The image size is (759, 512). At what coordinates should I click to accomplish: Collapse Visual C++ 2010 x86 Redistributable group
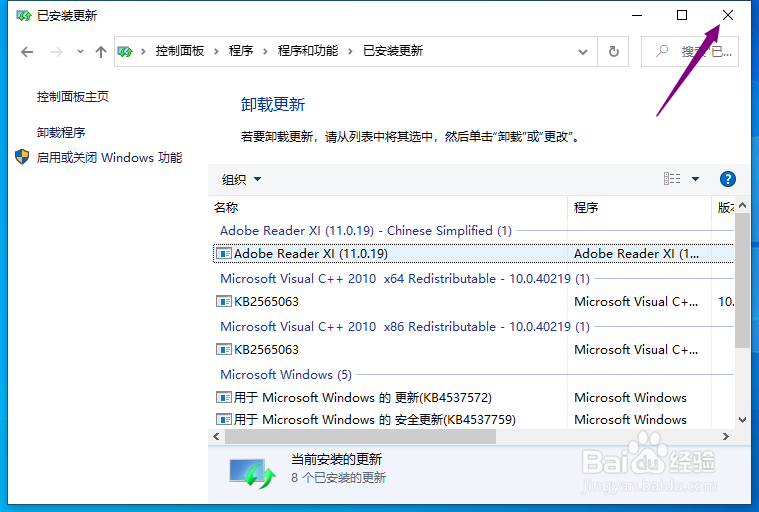tap(405, 327)
